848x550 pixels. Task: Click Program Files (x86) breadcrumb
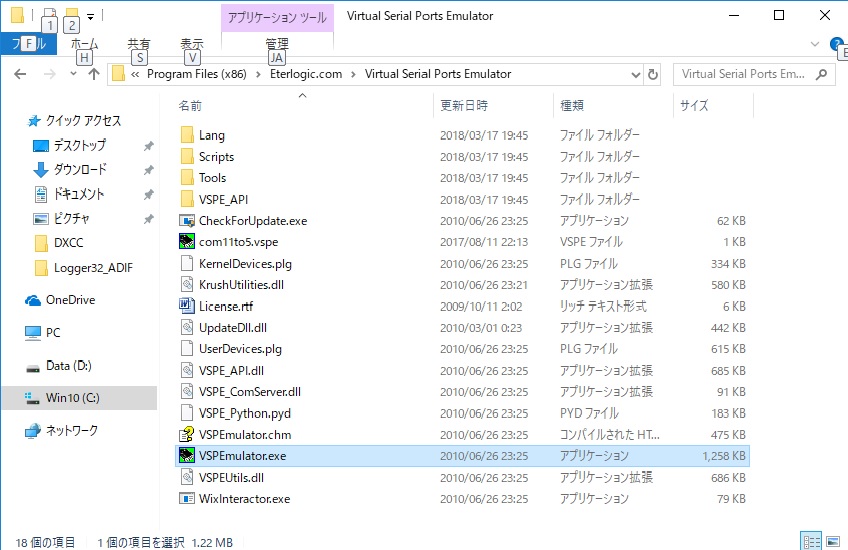[197, 74]
